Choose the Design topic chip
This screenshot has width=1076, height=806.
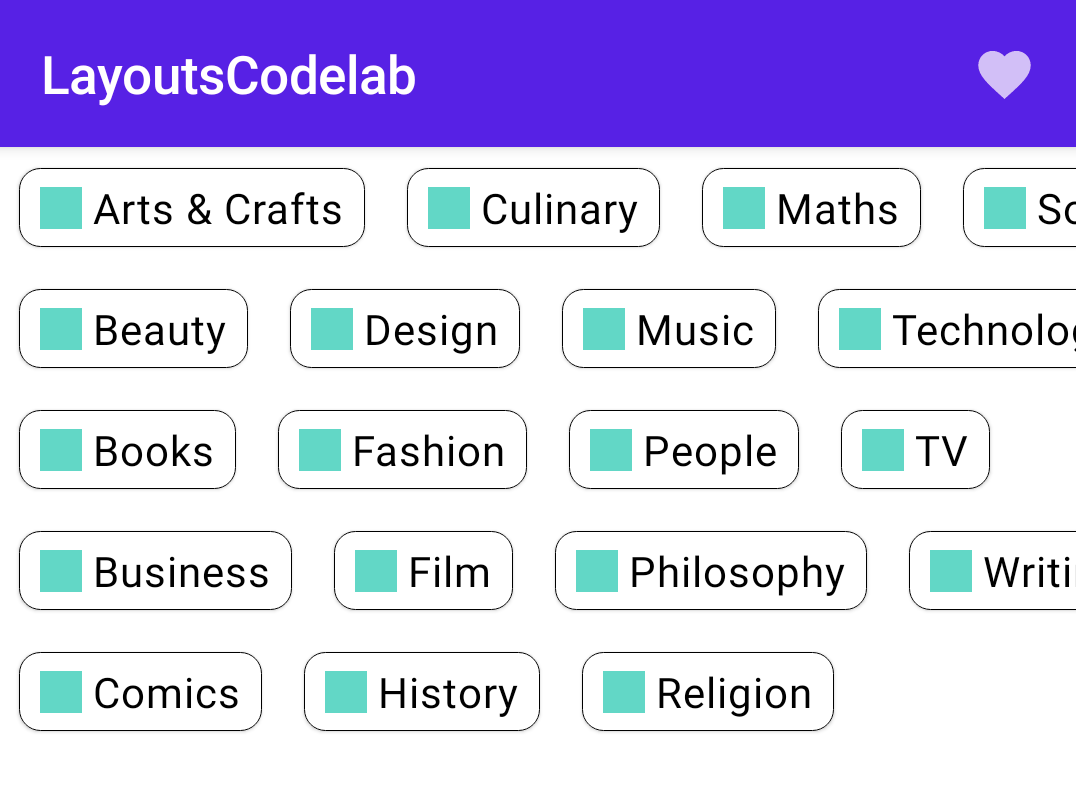[405, 329]
